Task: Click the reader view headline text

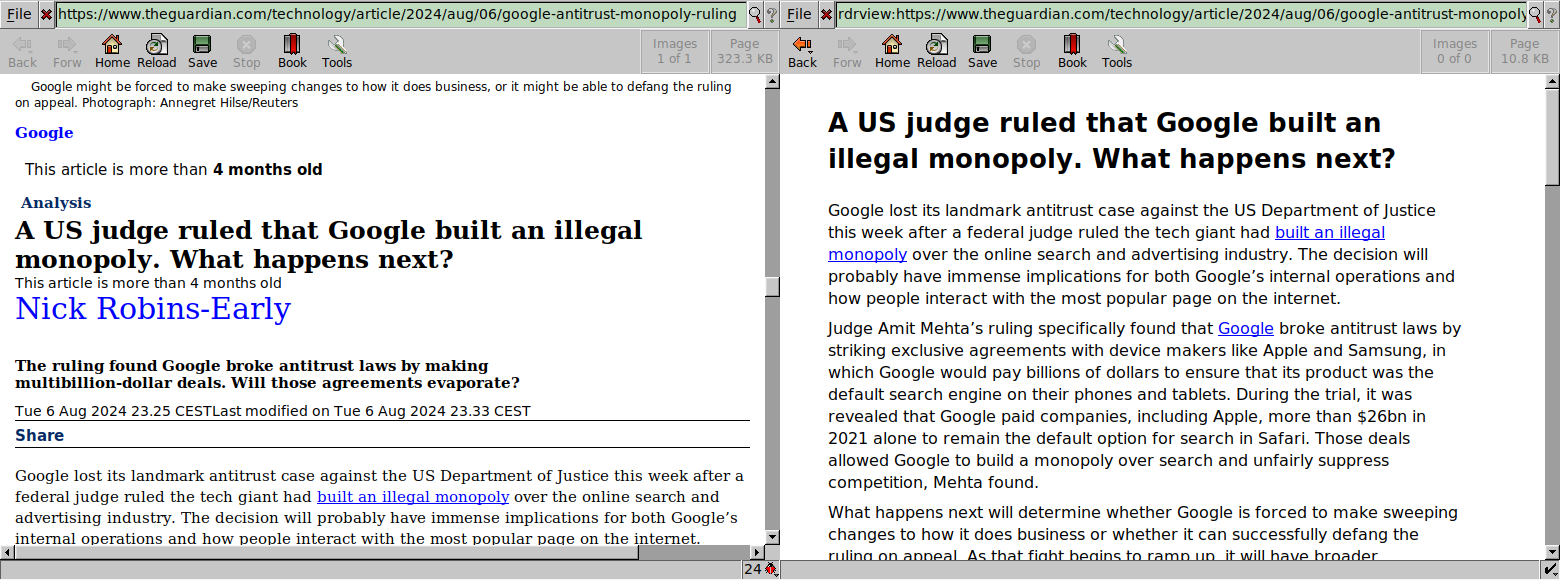Action: click(x=1111, y=141)
